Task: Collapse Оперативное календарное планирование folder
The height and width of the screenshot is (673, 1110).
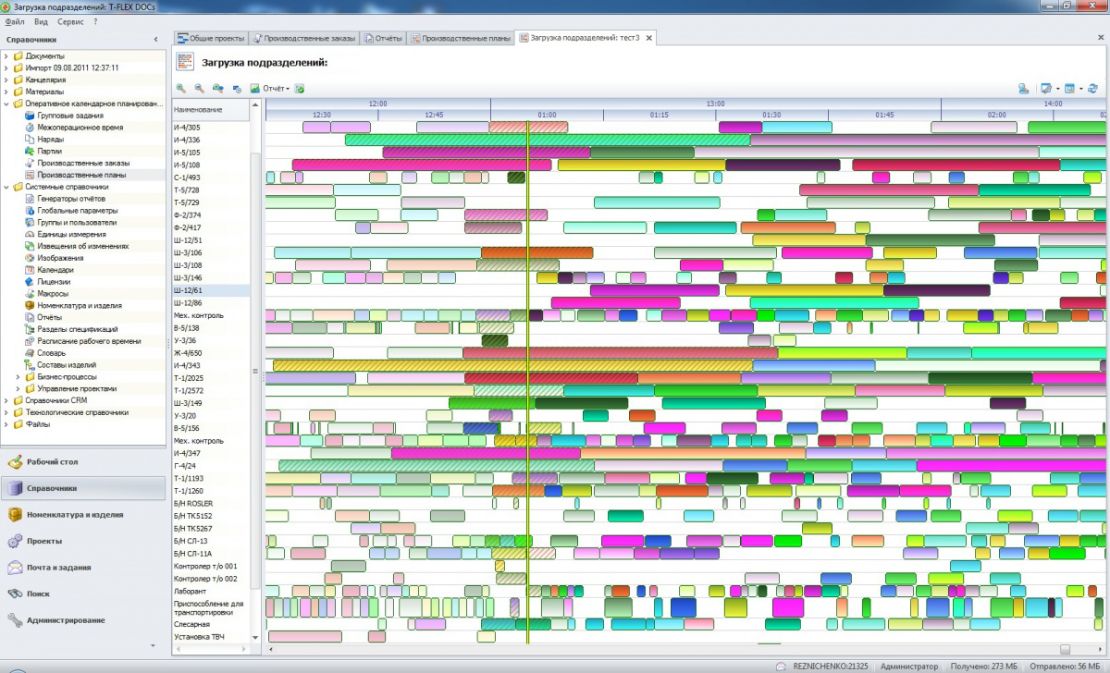Action: coord(6,104)
